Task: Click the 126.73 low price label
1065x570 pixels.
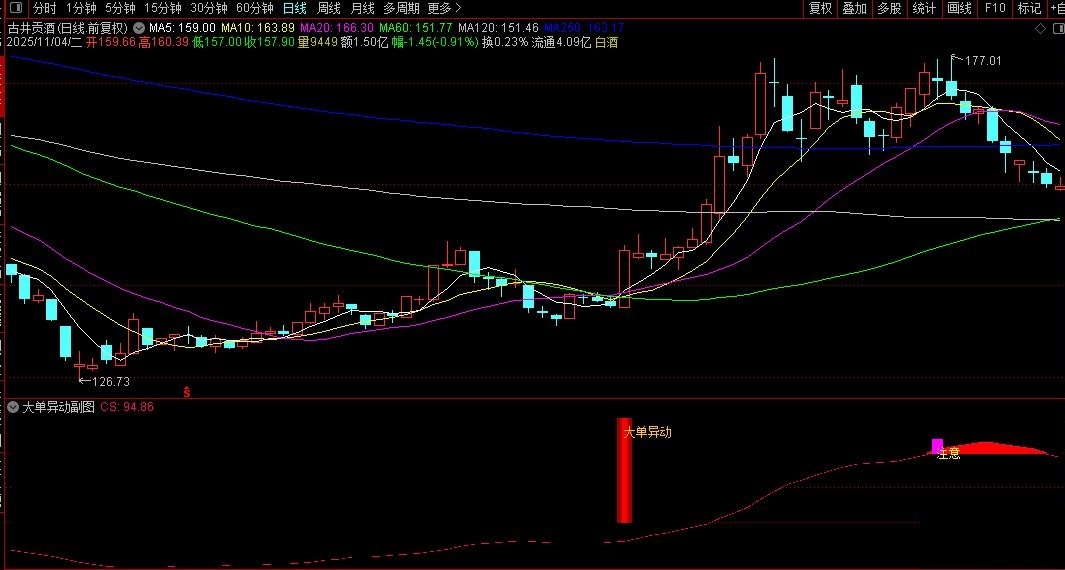Action: click(111, 382)
